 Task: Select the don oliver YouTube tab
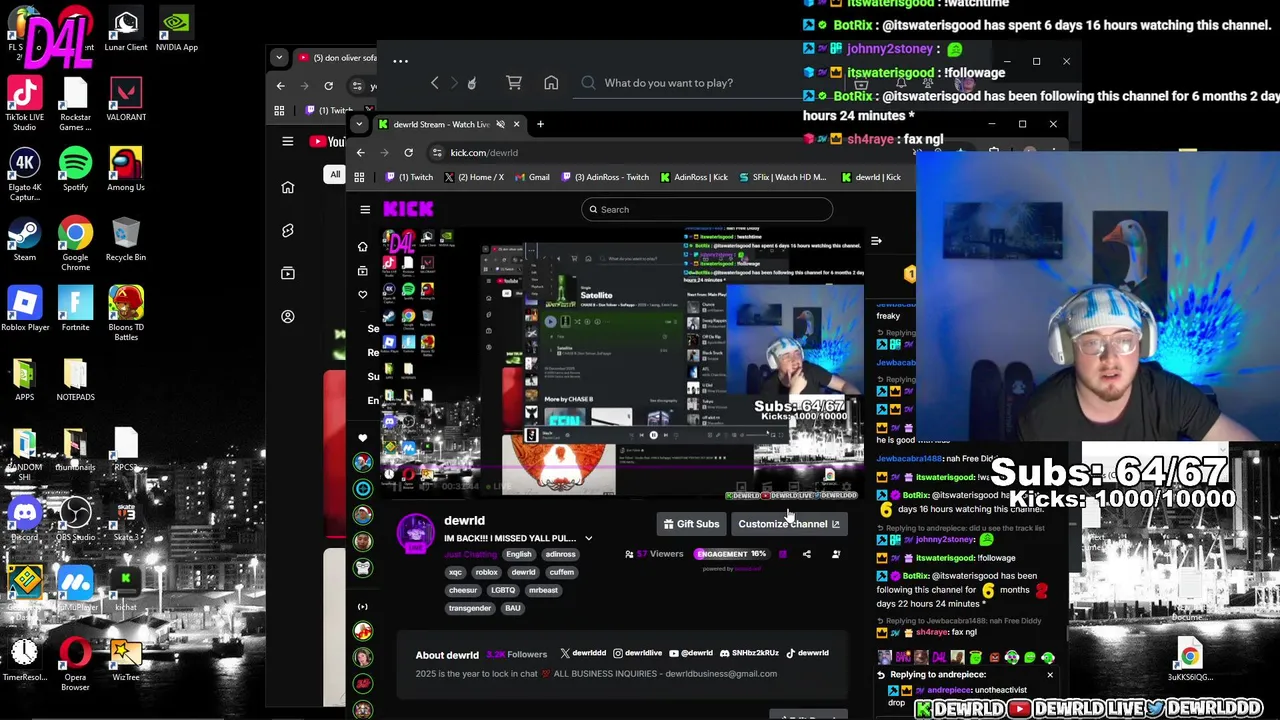[337, 58]
